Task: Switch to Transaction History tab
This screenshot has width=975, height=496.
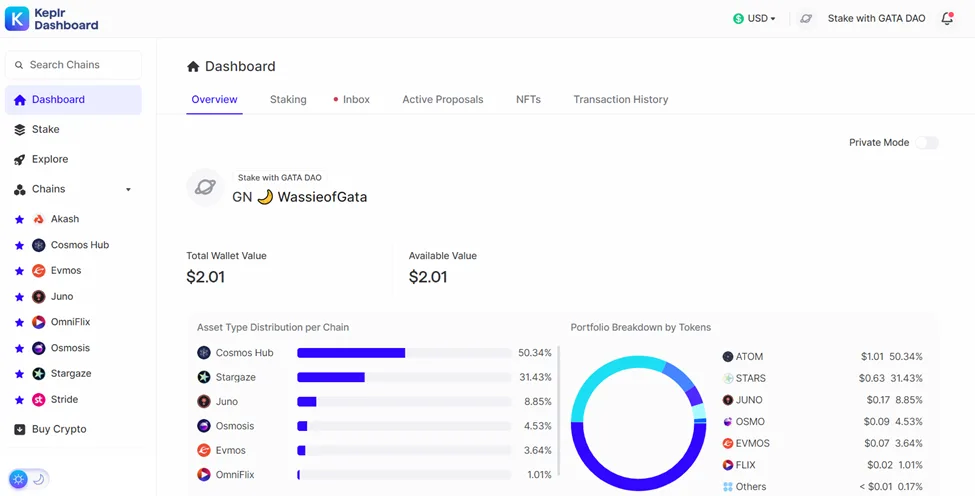Action: click(x=621, y=99)
